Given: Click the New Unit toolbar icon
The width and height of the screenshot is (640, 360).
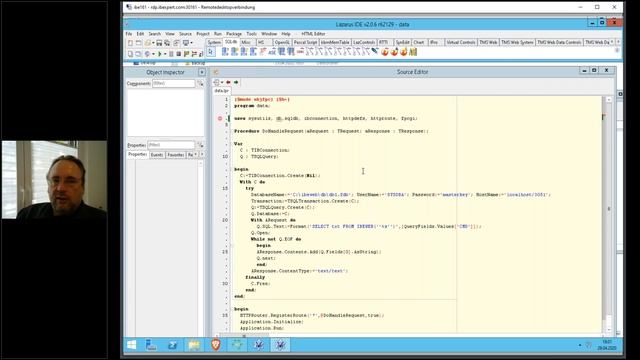Looking at the screenshot, I should tap(130, 42).
